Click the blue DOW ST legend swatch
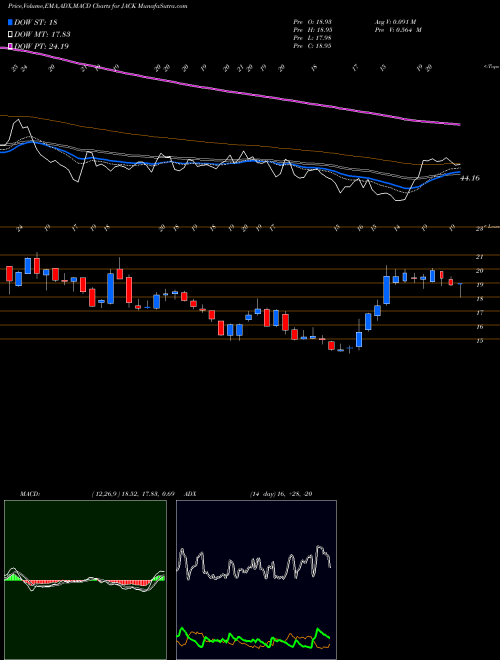The height and width of the screenshot is (660, 500). 10,22
